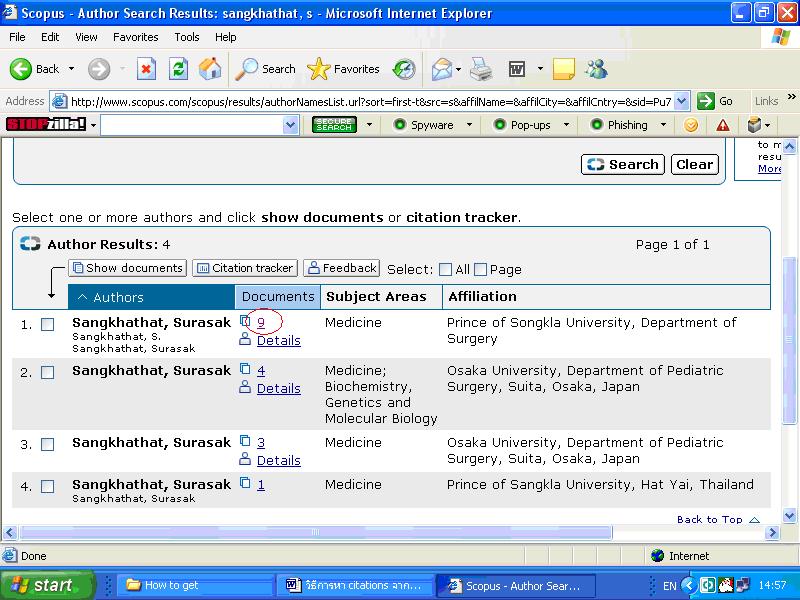Expand the Mail button dropdown arrow

click(x=458, y=69)
